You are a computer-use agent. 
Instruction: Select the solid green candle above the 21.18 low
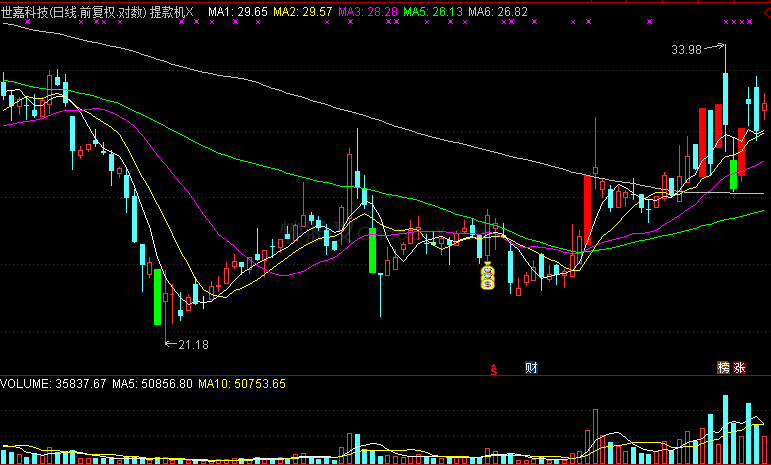pyautogui.click(x=157, y=297)
